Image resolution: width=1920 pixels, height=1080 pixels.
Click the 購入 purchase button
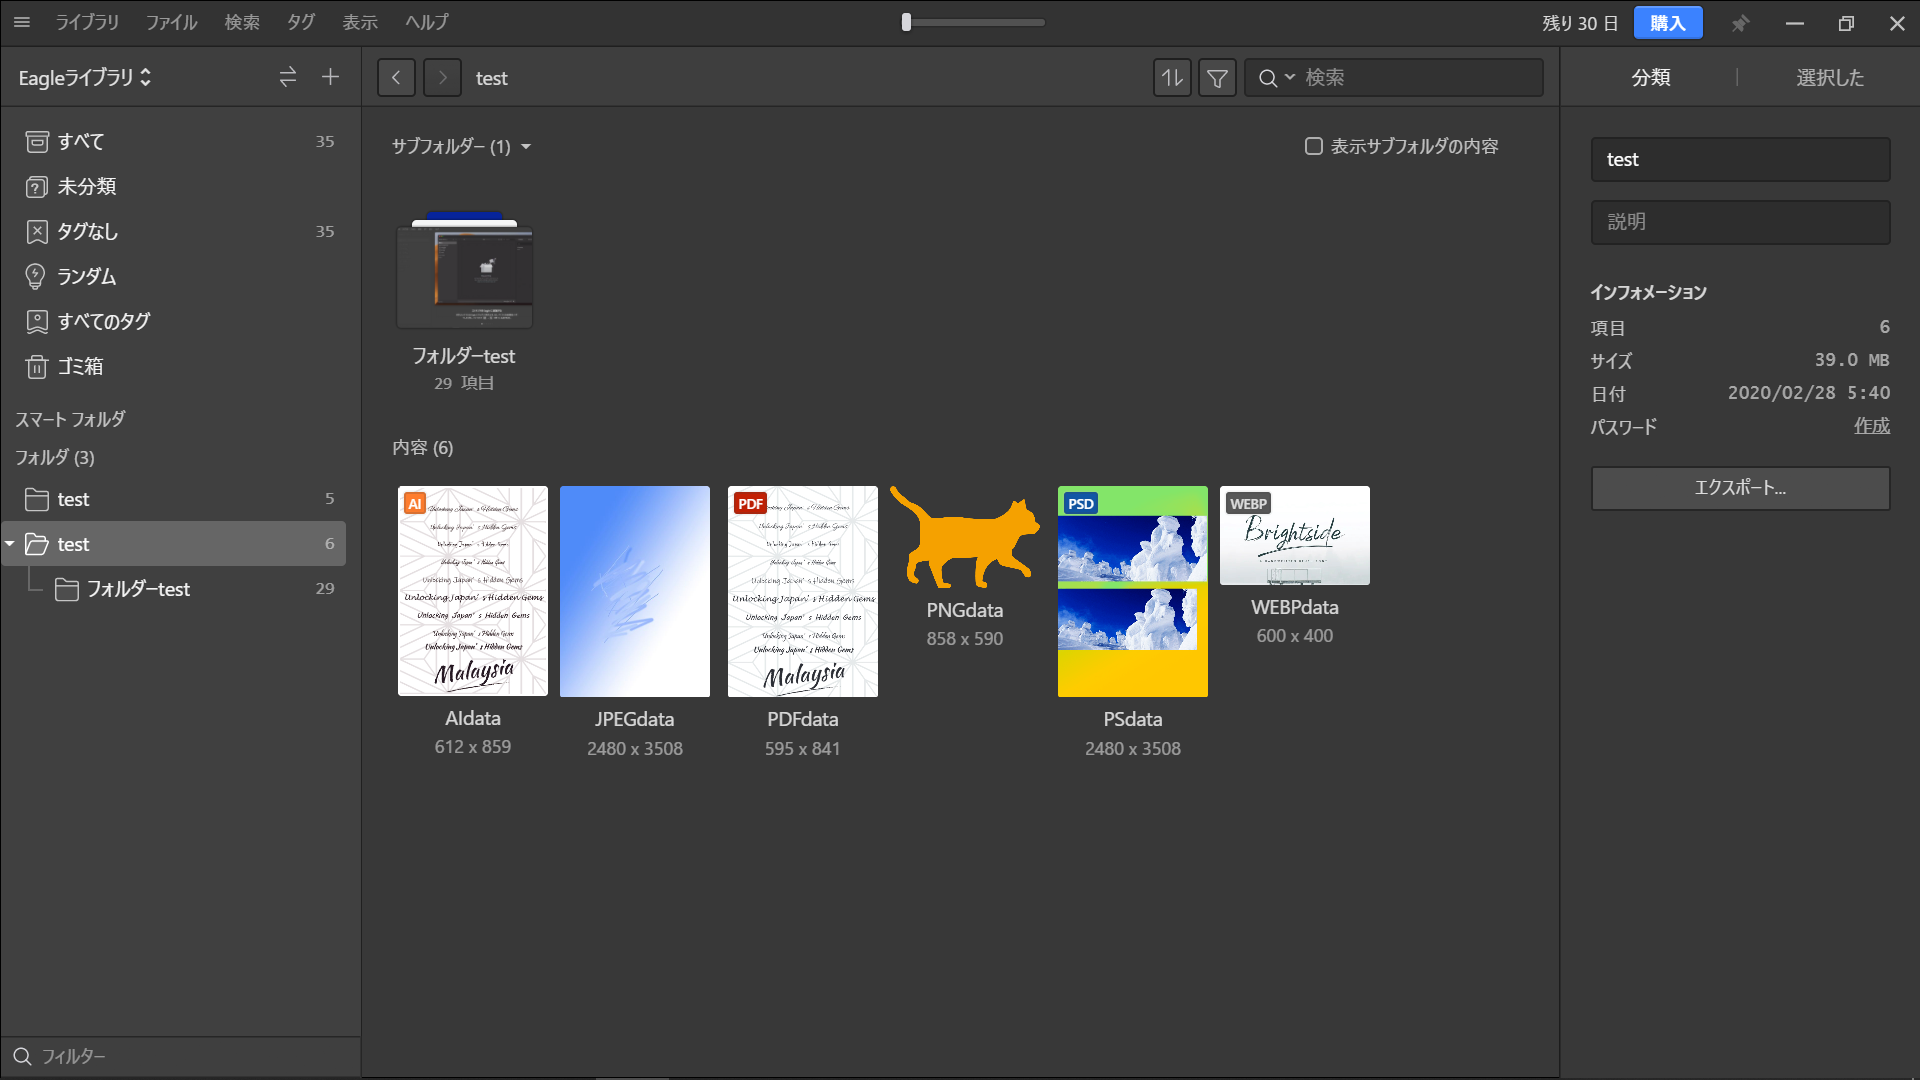tap(1668, 23)
